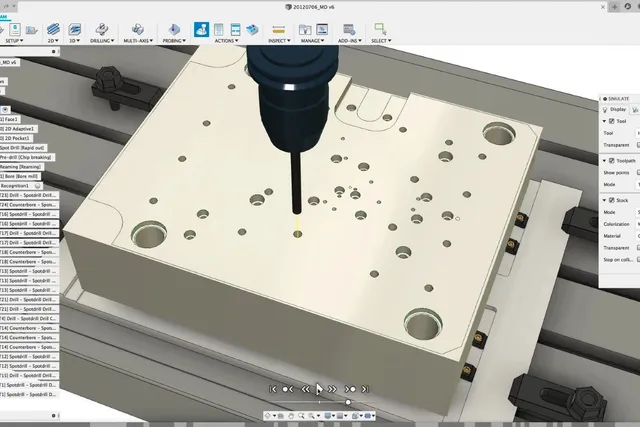Click the Generate toolpath icon in Actions

252,29
